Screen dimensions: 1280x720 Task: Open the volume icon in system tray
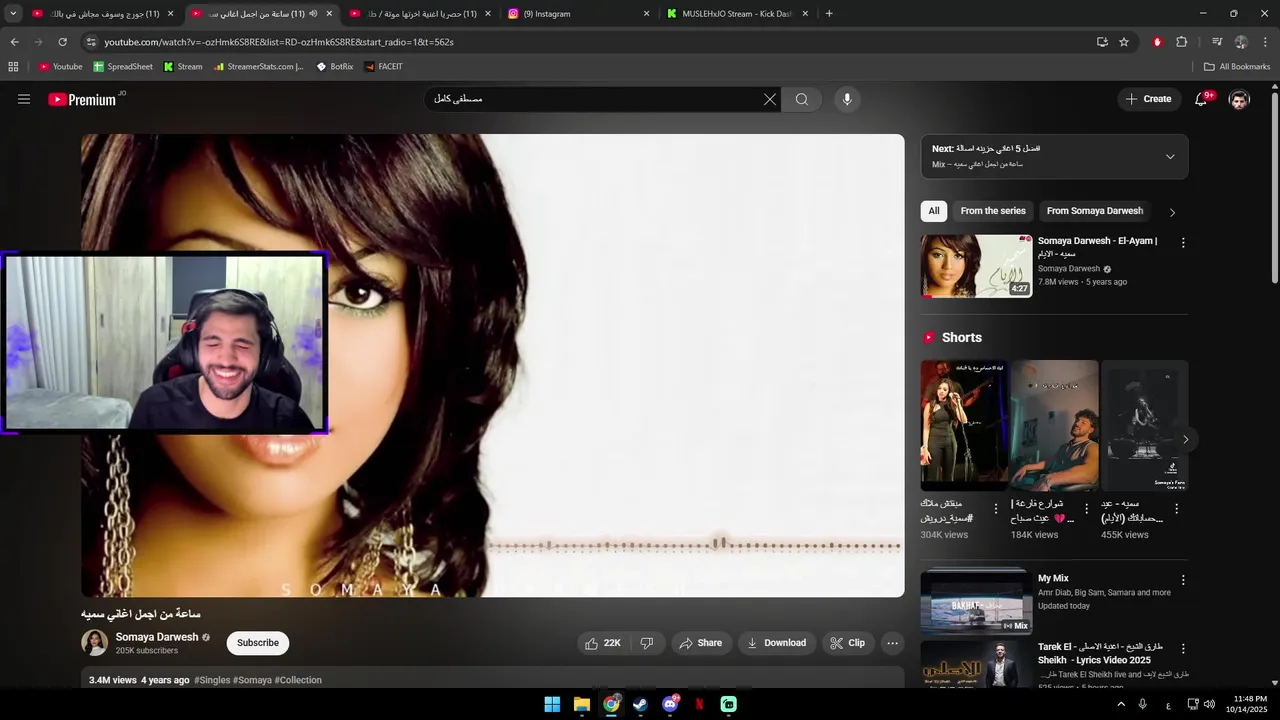click(1209, 704)
